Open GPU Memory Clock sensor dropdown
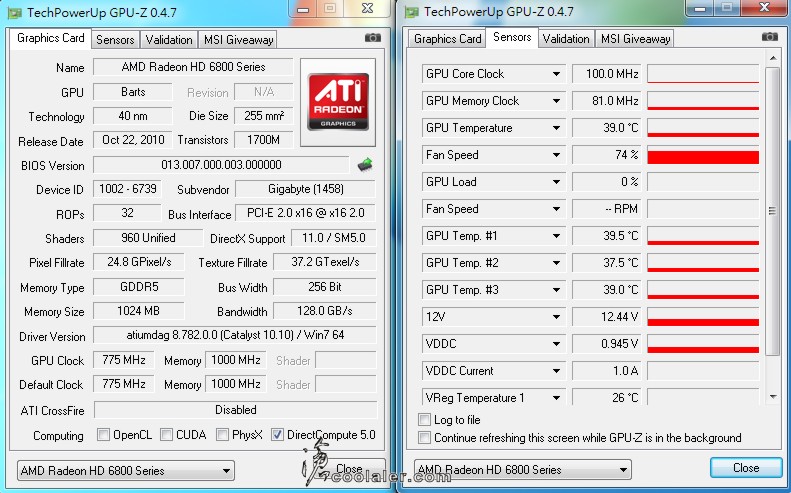This screenshot has width=791, height=493. click(556, 101)
